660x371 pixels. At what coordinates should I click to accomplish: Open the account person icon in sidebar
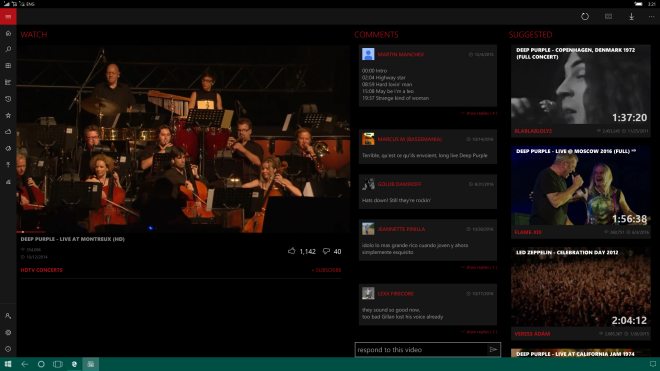click(8, 316)
